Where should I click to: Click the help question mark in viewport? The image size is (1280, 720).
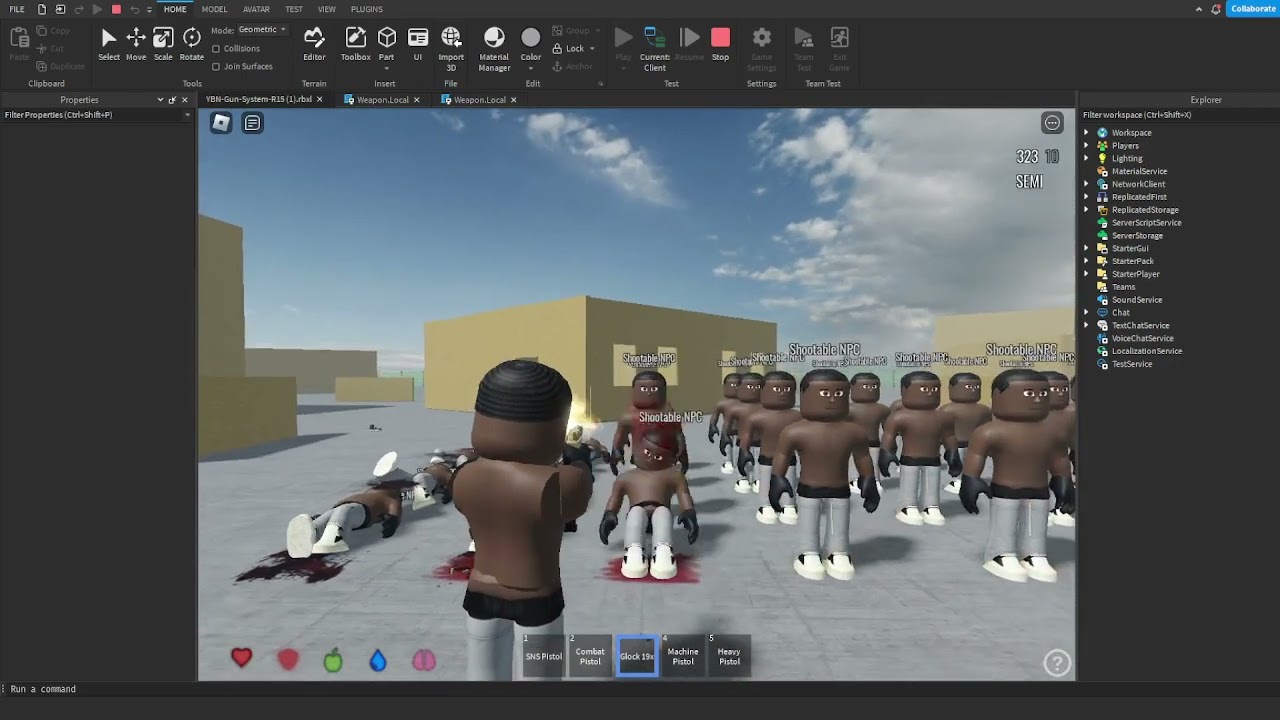click(x=1057, y=662)
